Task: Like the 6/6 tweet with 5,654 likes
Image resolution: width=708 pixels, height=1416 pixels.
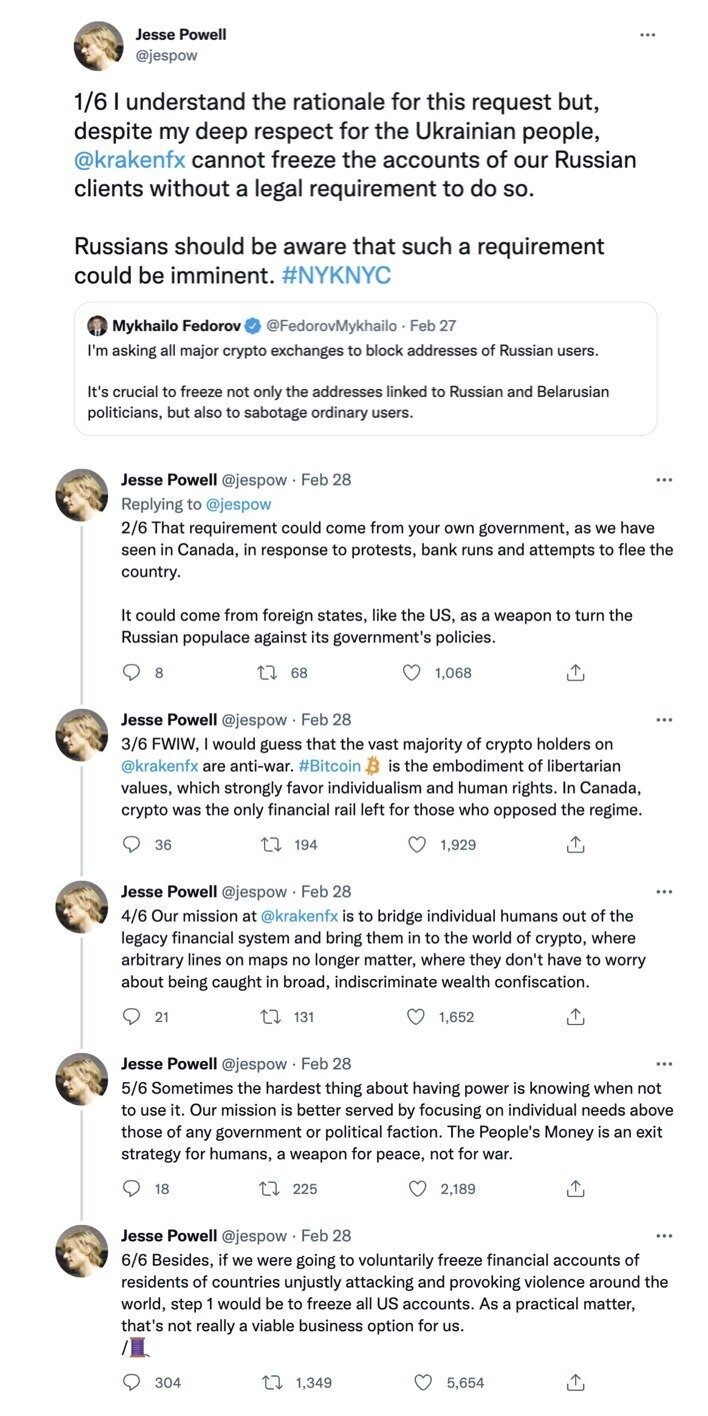Action: click(423, 1383)
